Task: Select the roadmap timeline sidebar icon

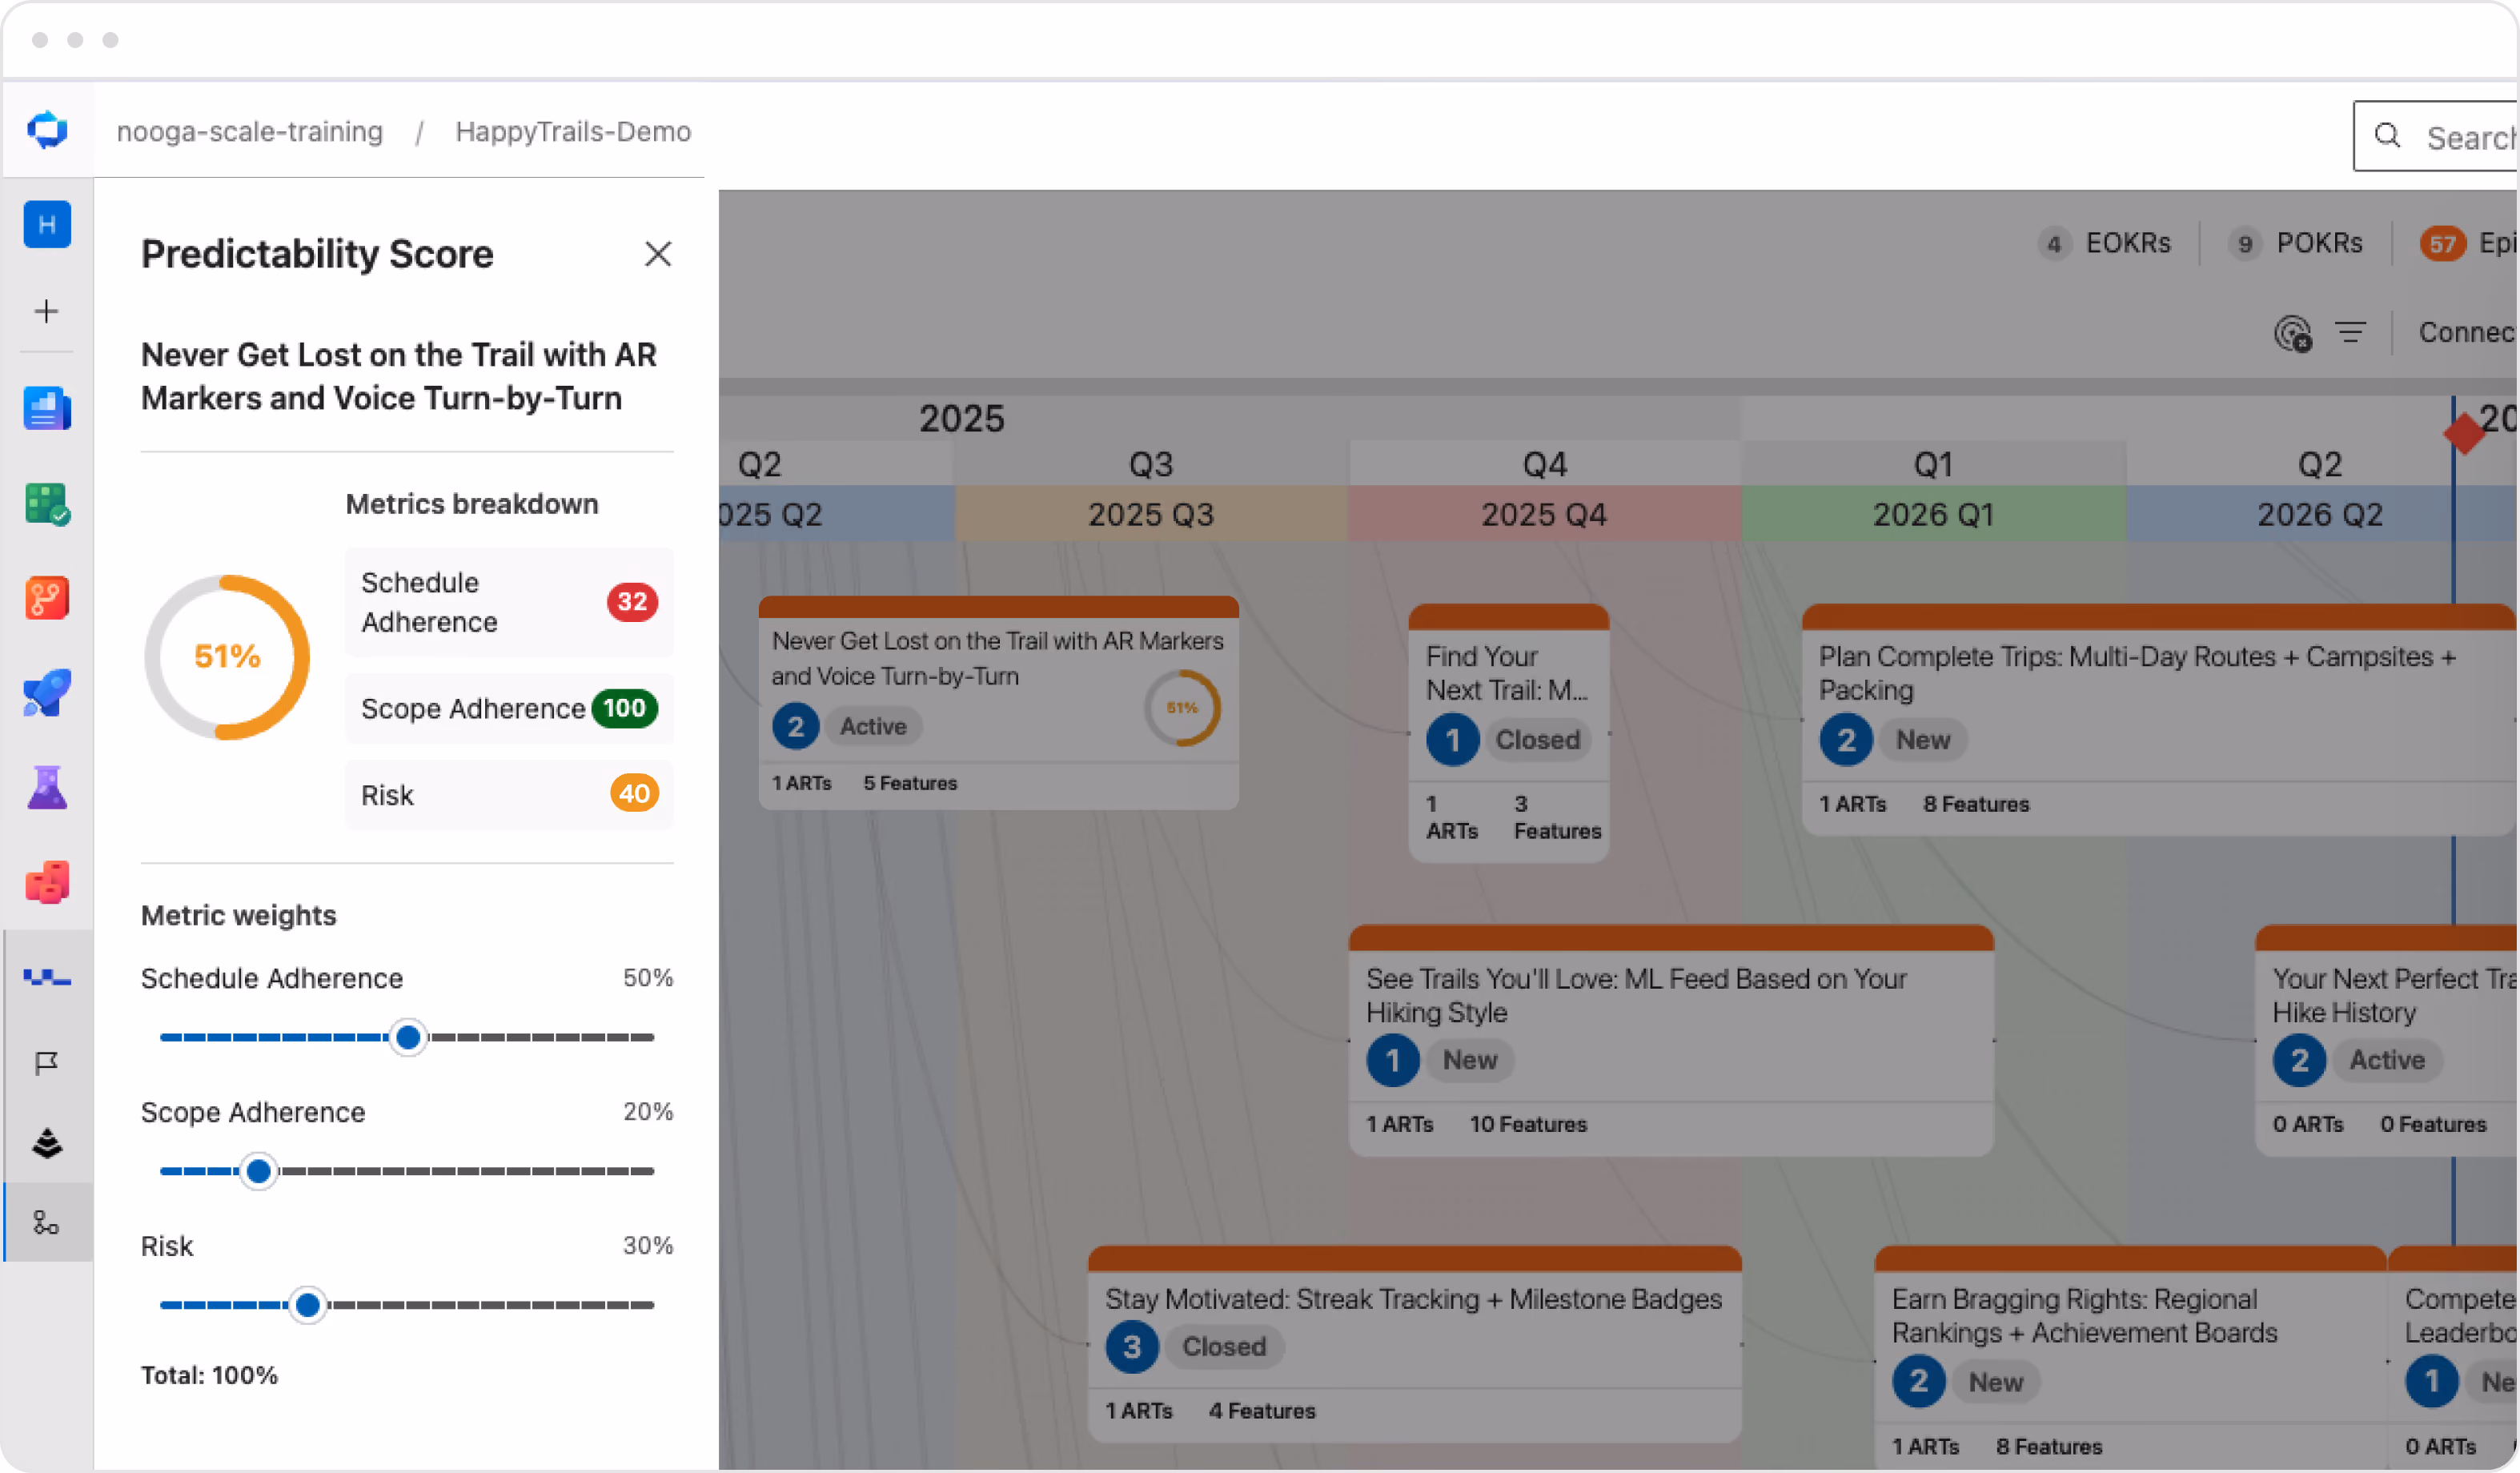Action: (47, 977)
